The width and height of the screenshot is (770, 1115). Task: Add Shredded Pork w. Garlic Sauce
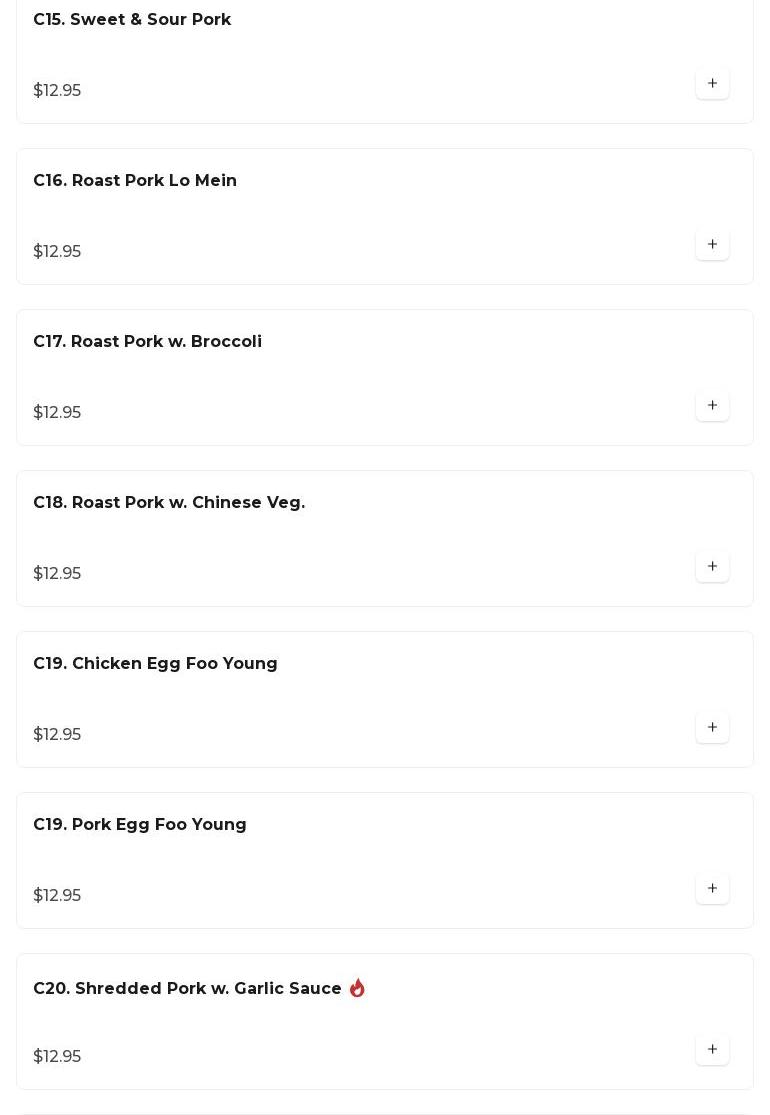point(712,1049)
